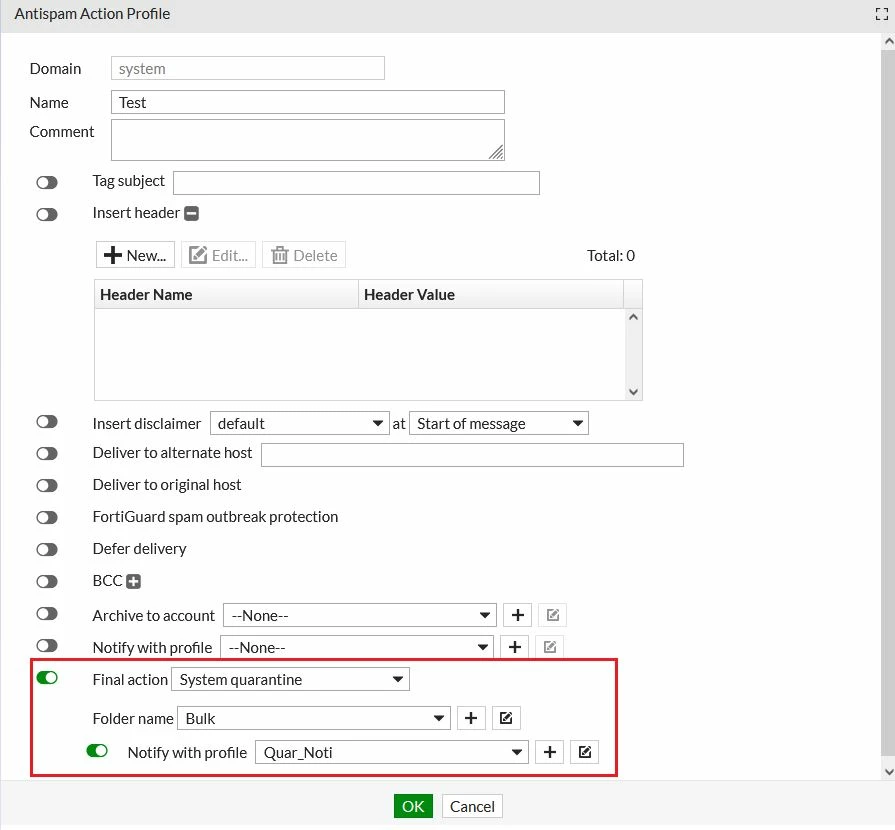Click Cancel to discard changes
This screenshot has height=830, width=895.
472,806
